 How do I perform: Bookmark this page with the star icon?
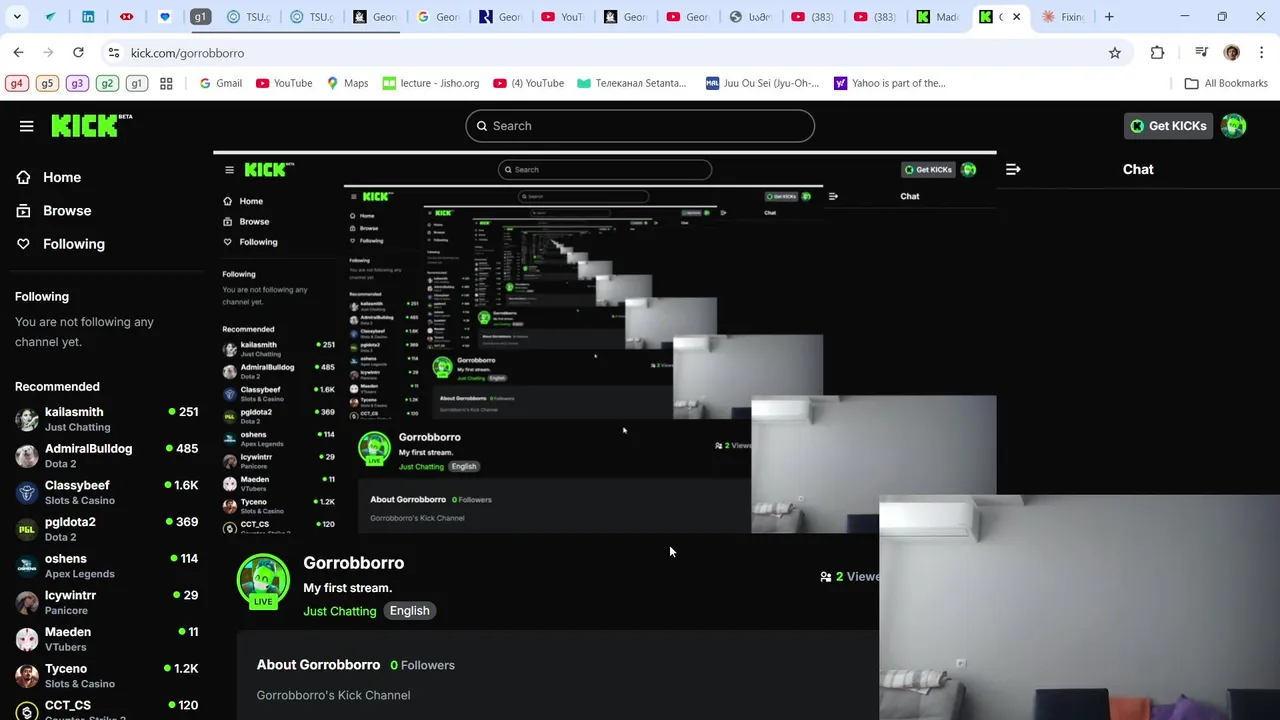[x=1115, y=53]
